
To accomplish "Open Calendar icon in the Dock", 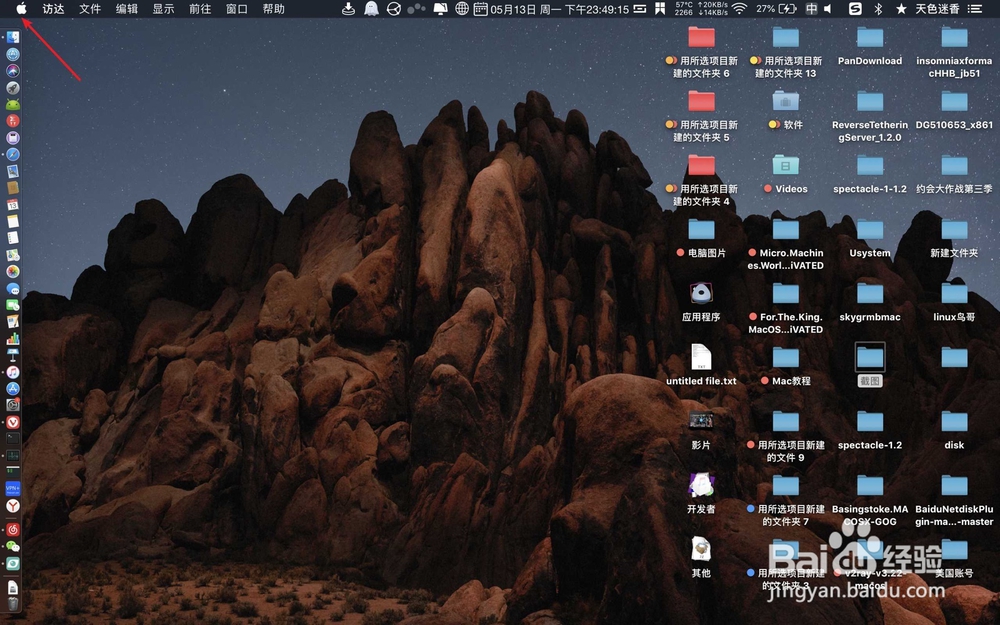I will click(13, 205).
